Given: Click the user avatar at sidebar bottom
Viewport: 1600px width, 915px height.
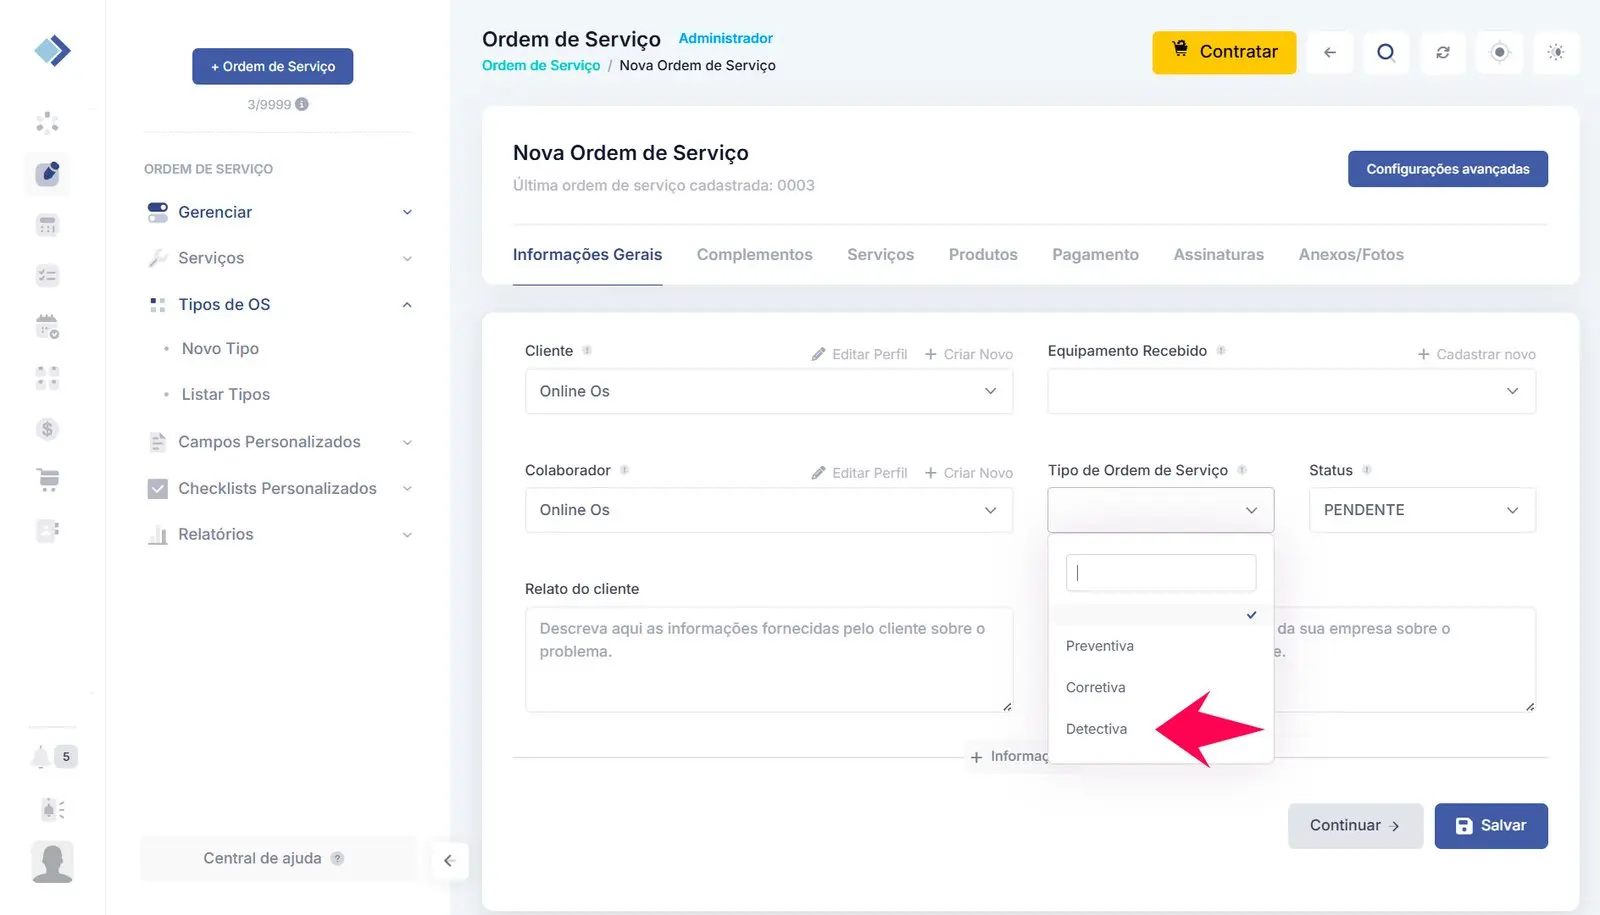Looking at the screenshot, I should coord(52,862).
